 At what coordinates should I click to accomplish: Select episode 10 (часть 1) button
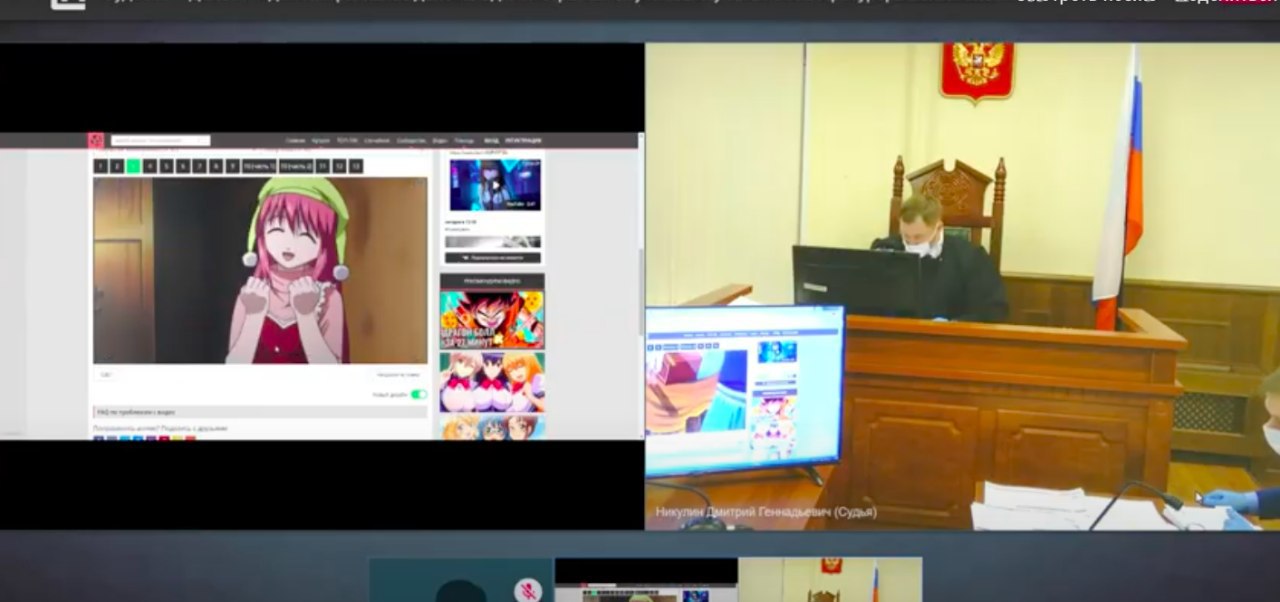[x=259, y=166]
